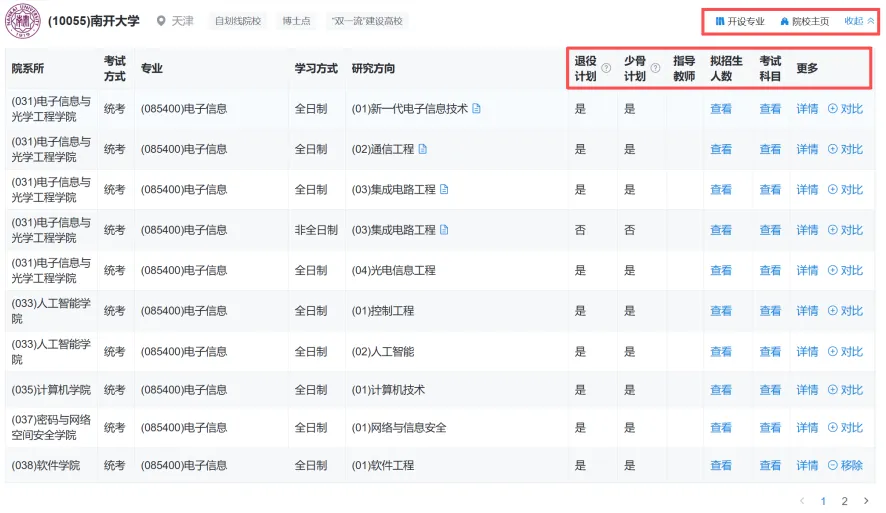The width and height of the screenshot is (886, 513).
Task: View 考试科目 for 光电信息工程
Action: click(x=770, y=270)
